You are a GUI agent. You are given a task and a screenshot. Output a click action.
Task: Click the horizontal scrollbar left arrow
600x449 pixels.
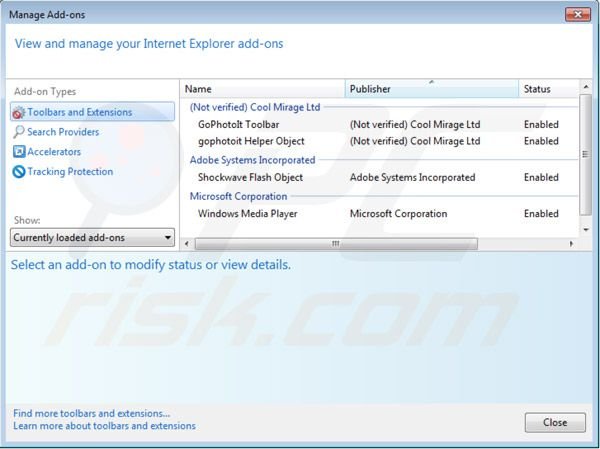click(x=187, y=244)
